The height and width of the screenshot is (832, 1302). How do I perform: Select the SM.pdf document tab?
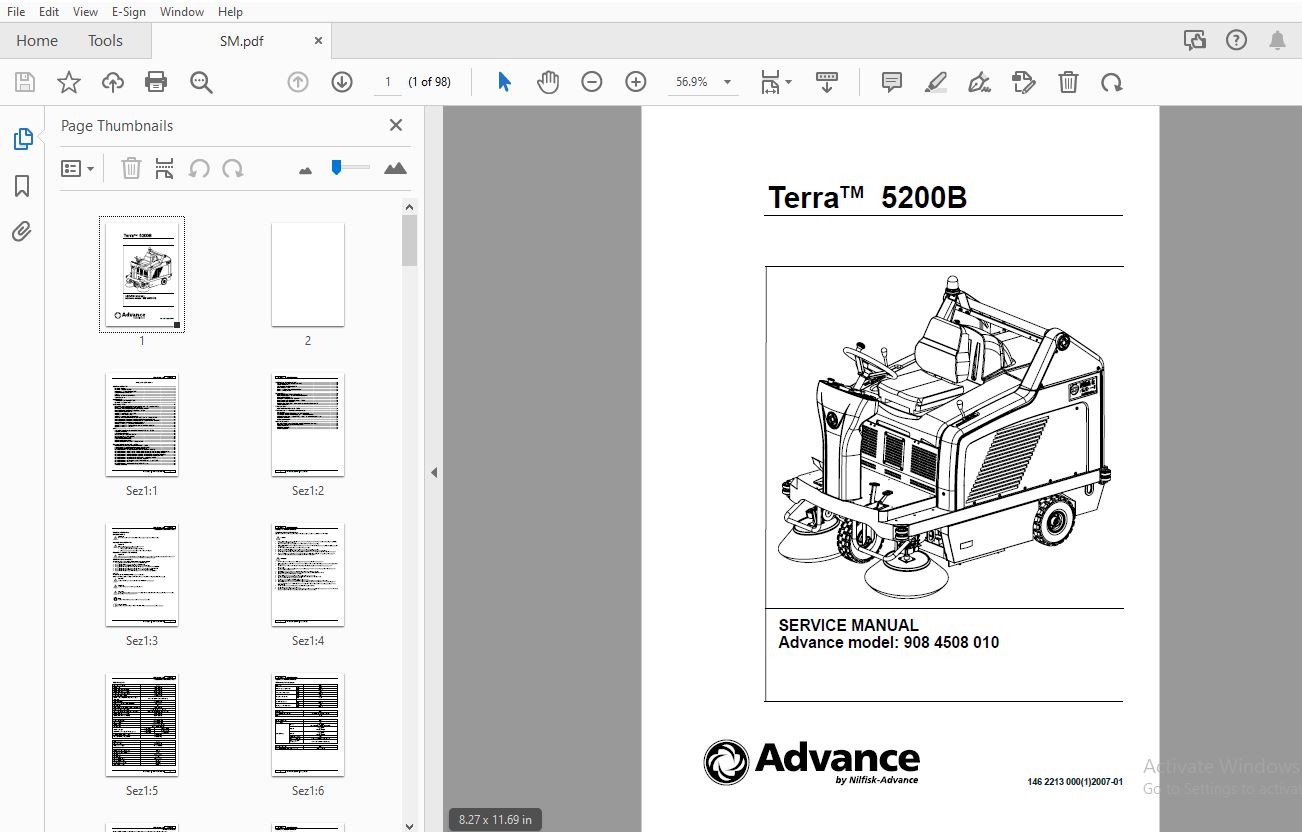click(240, 41)
